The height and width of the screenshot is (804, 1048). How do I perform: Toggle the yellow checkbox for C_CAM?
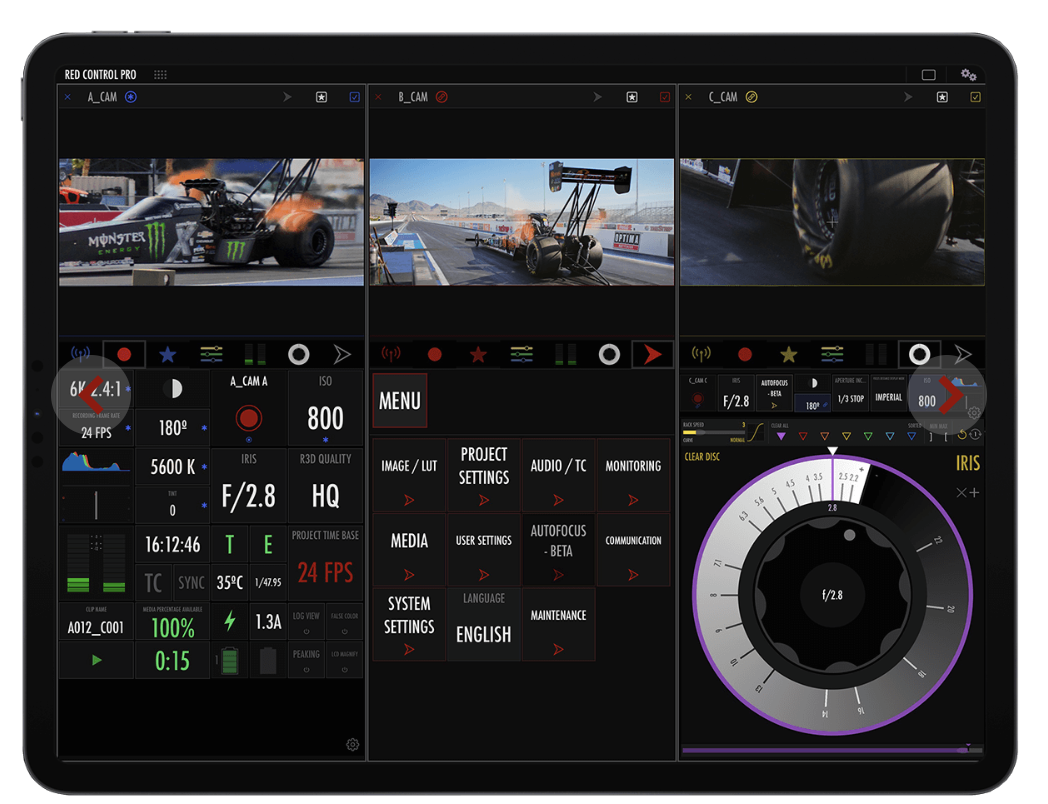coord(975,97)
